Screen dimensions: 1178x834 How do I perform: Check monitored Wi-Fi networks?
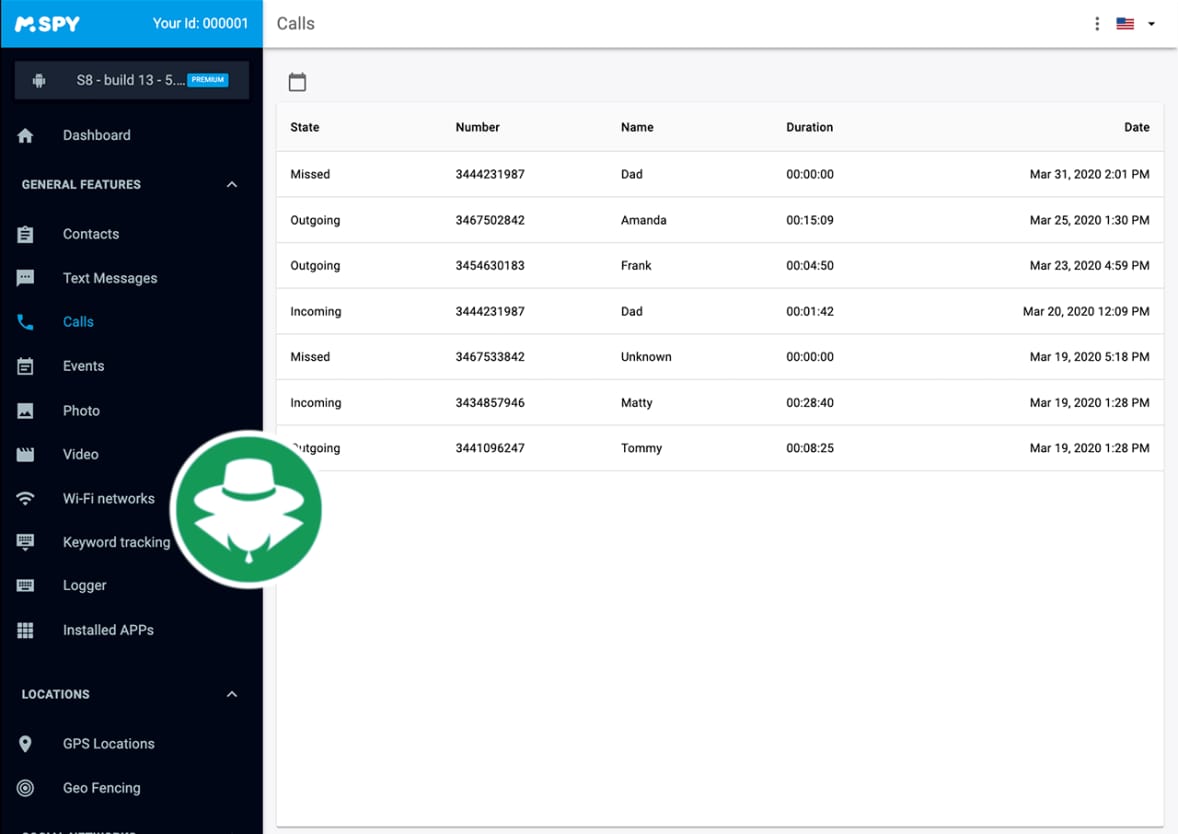(108, 498)
